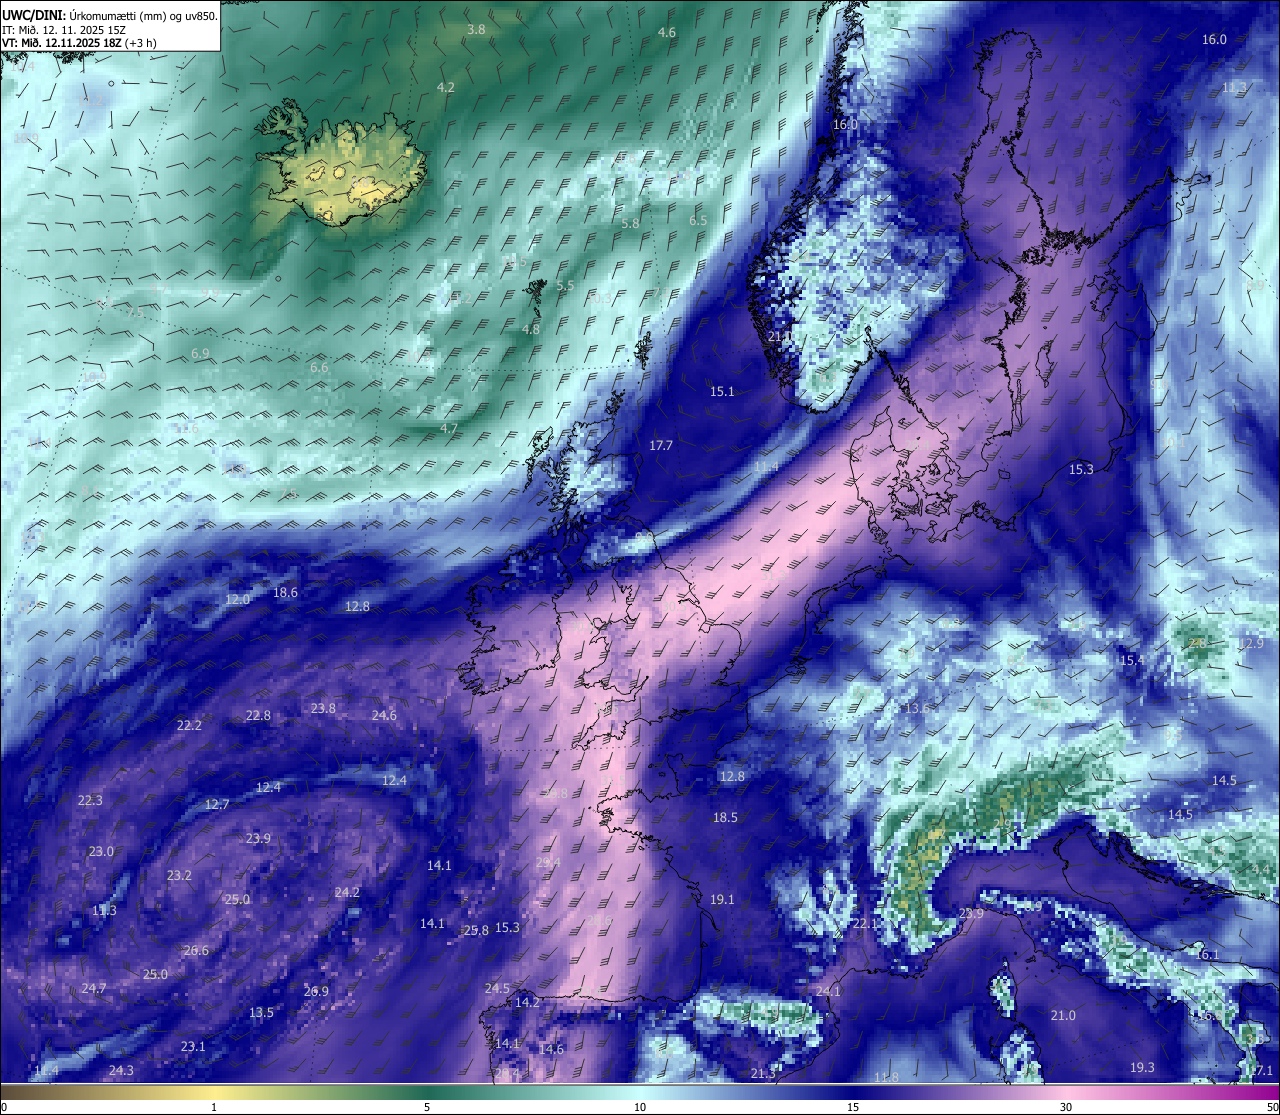Image resolution: width=1280 pixels, height=1115 pixels.
Task: Click the map value "22.3" on the left edge
Action: click(90, 801)
